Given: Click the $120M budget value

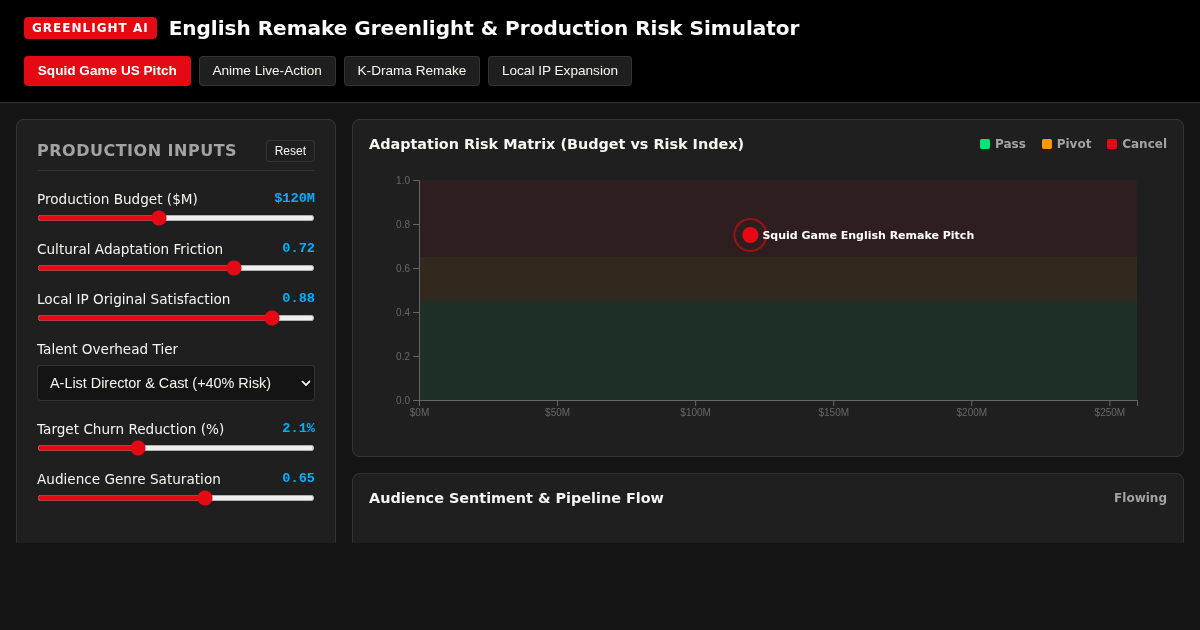Looking at the screenshot, I should [x=294, y=198].
